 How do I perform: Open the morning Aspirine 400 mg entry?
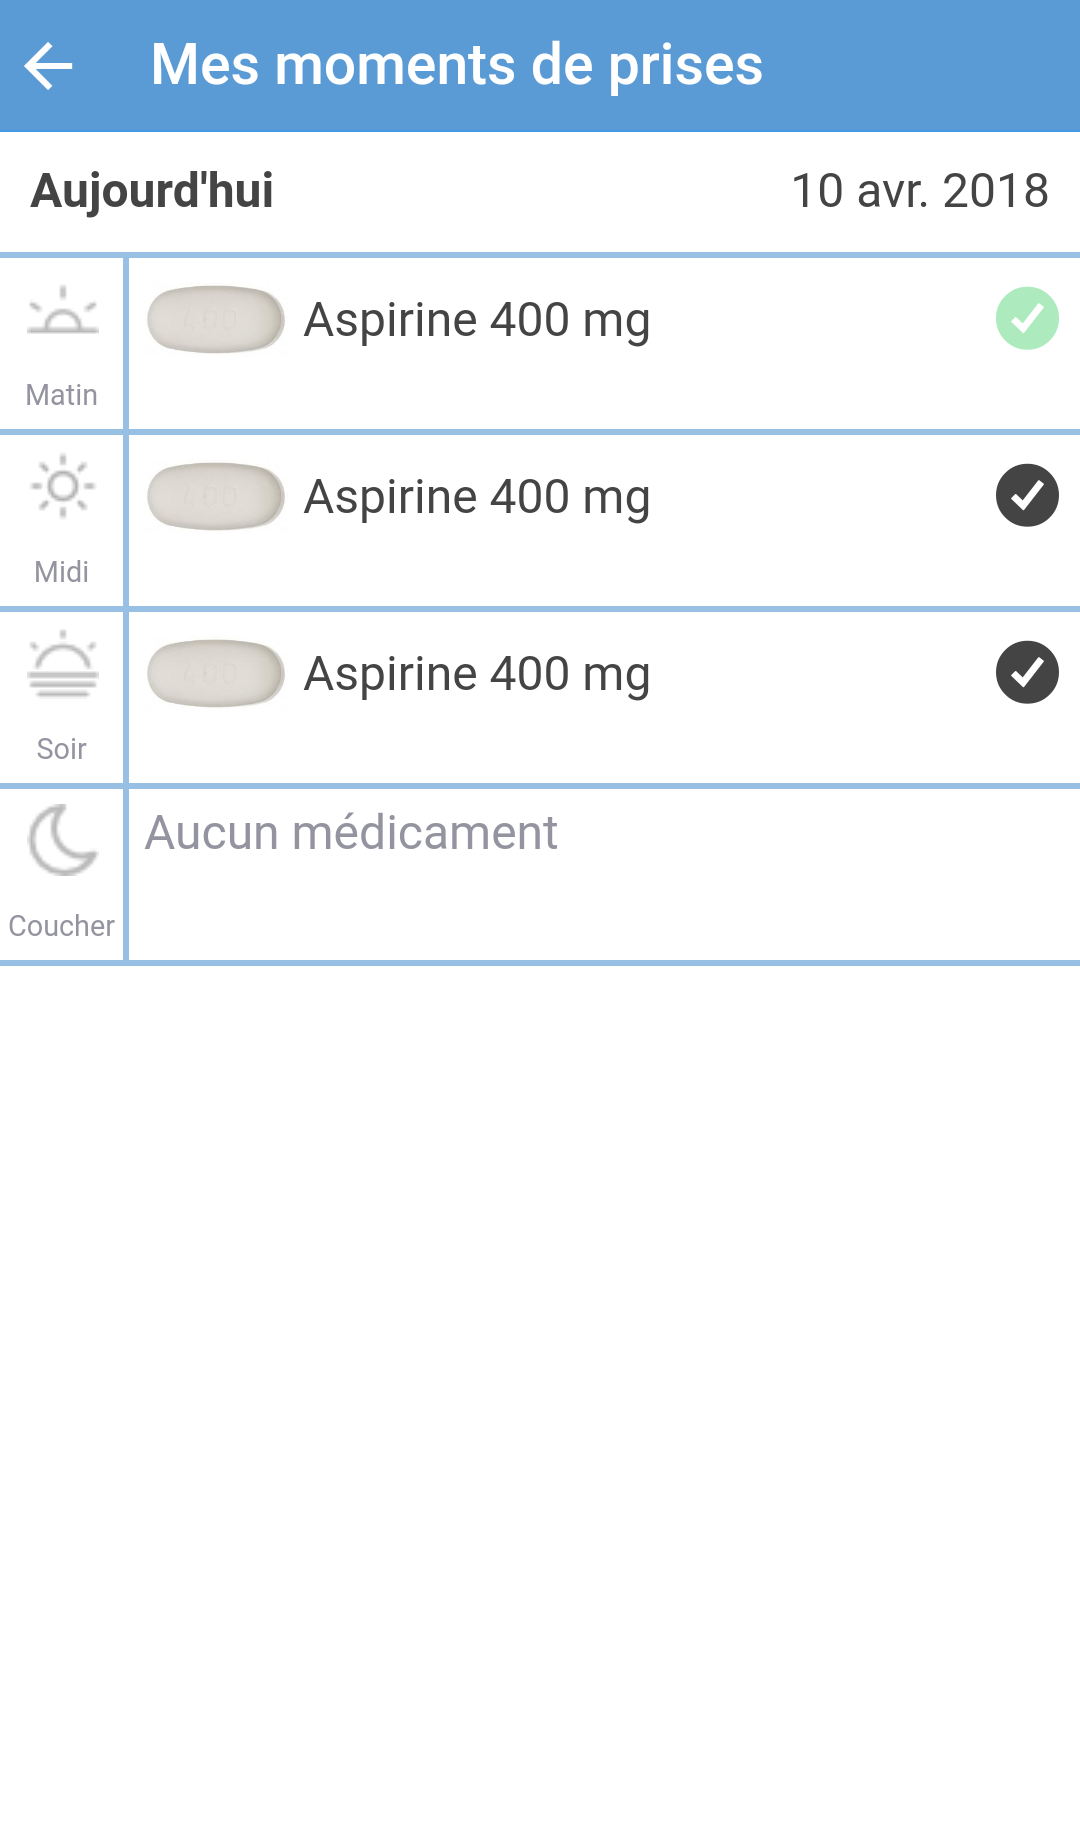(477, 321)
